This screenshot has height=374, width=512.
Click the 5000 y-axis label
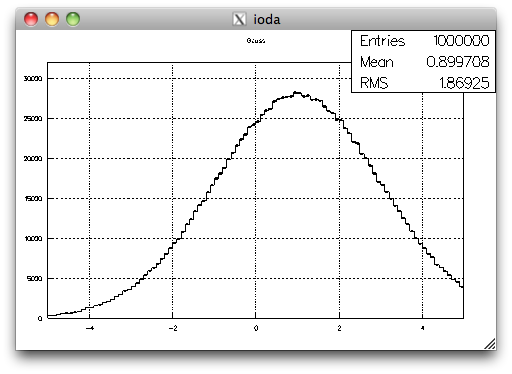[35, 279]
